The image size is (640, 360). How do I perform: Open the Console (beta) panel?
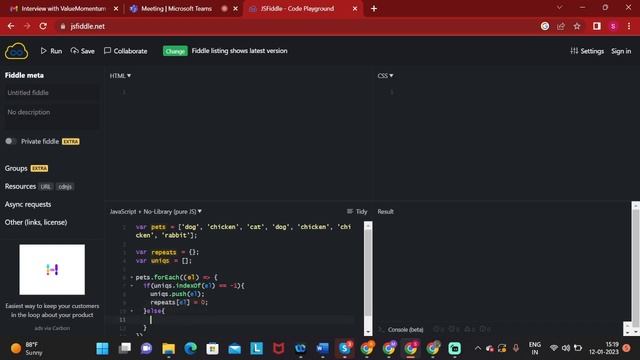click(405, 329)
